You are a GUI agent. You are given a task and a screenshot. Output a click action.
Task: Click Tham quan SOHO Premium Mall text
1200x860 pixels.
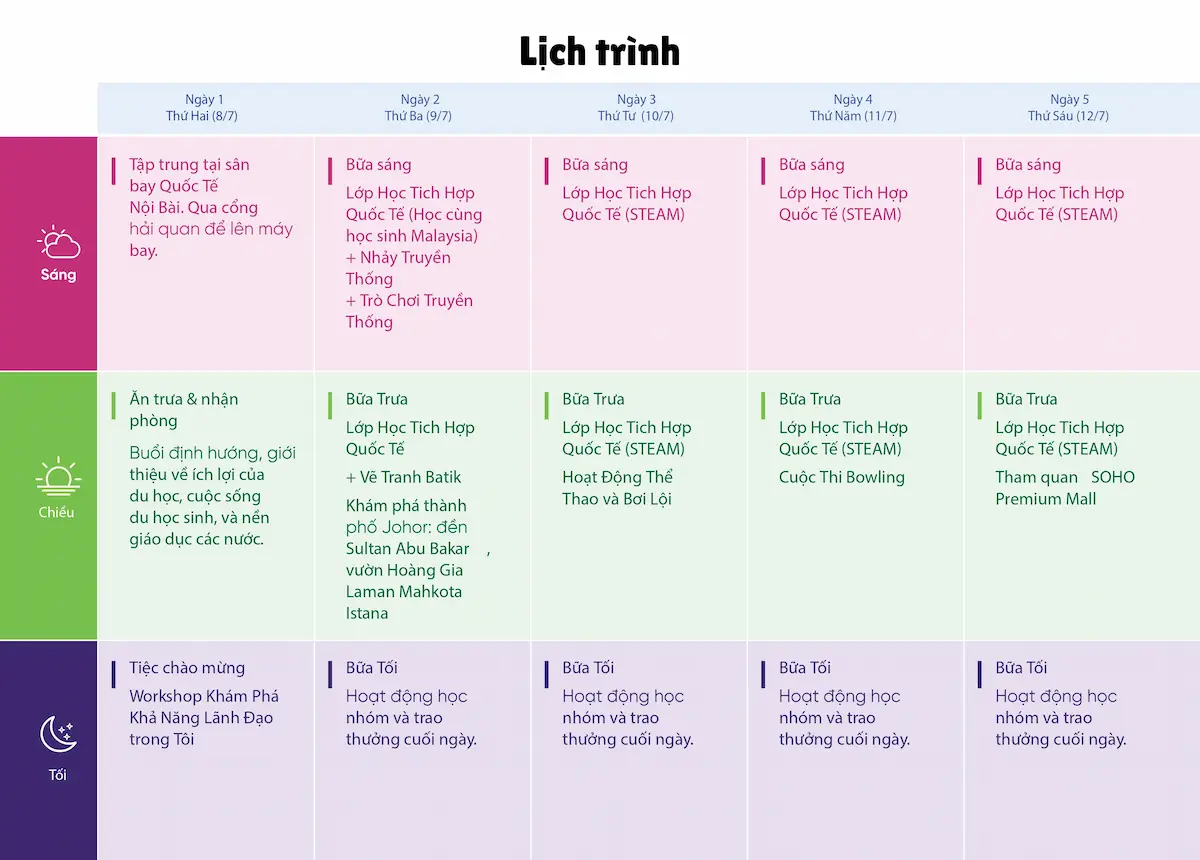1064,488
